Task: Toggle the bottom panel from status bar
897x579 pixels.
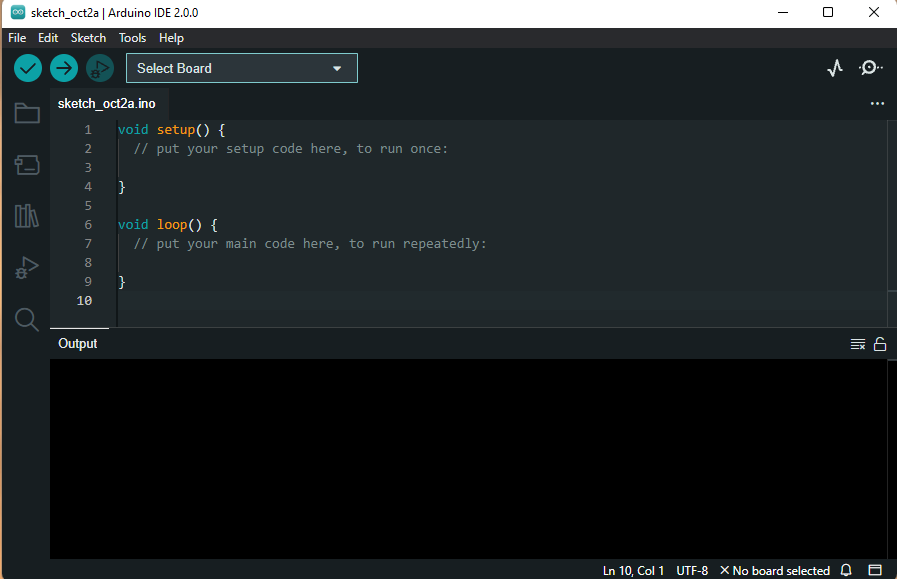Action: coord(875,570)
